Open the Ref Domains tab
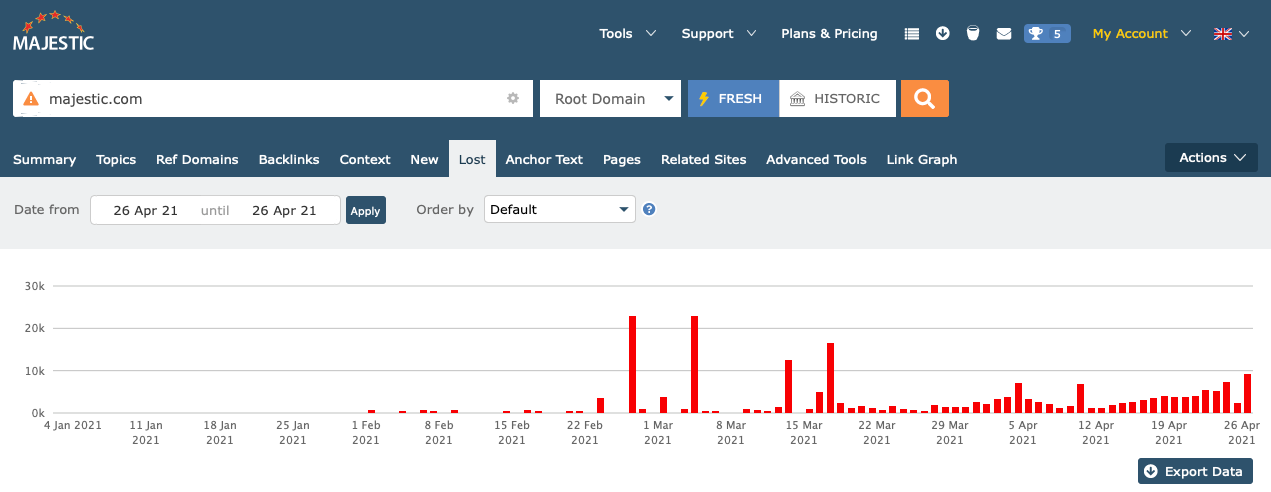This screenshot has height=492, width=1271. tap(197, 160)
